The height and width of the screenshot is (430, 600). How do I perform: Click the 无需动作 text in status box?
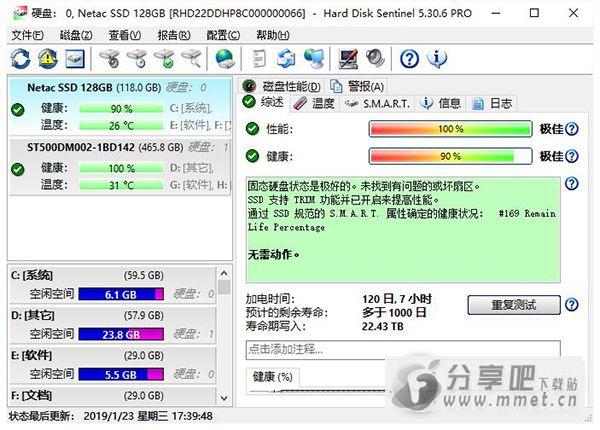[x=273, y=254]
